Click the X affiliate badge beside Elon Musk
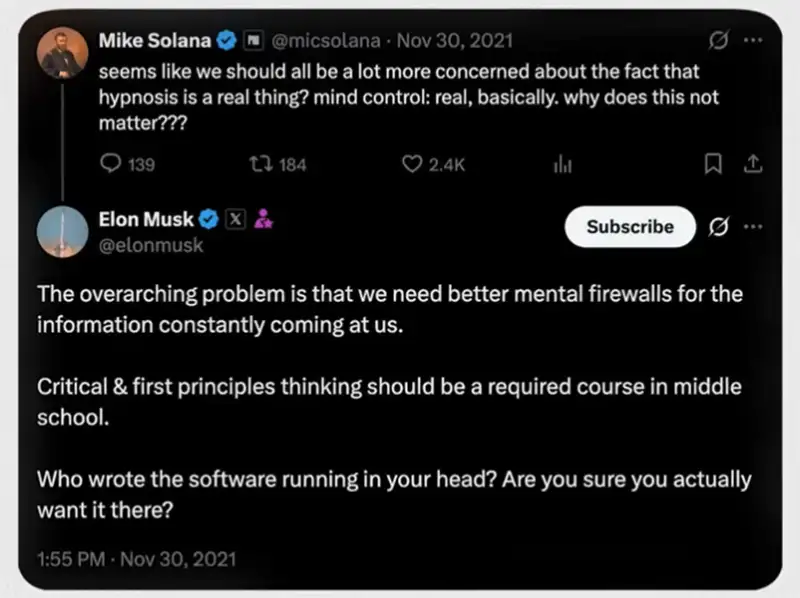 point(238,220)
